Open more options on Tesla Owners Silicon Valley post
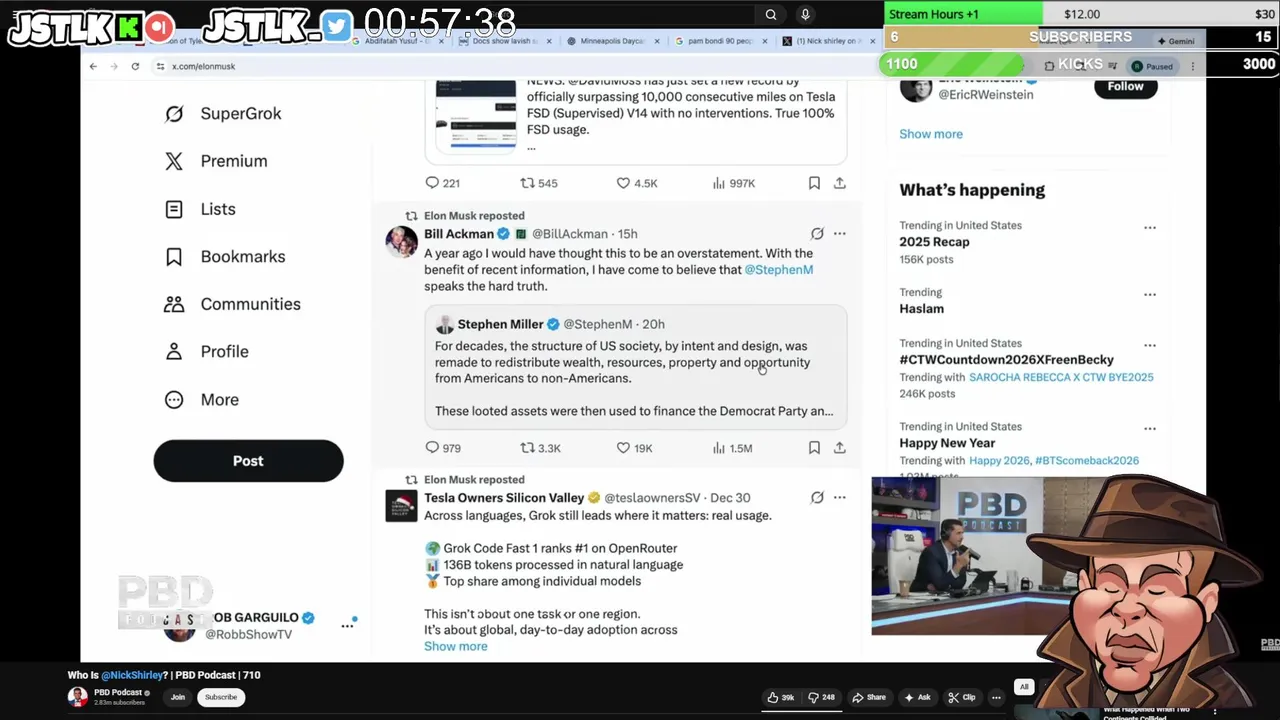Screen dimensions: 1280x720 point(840,498)
